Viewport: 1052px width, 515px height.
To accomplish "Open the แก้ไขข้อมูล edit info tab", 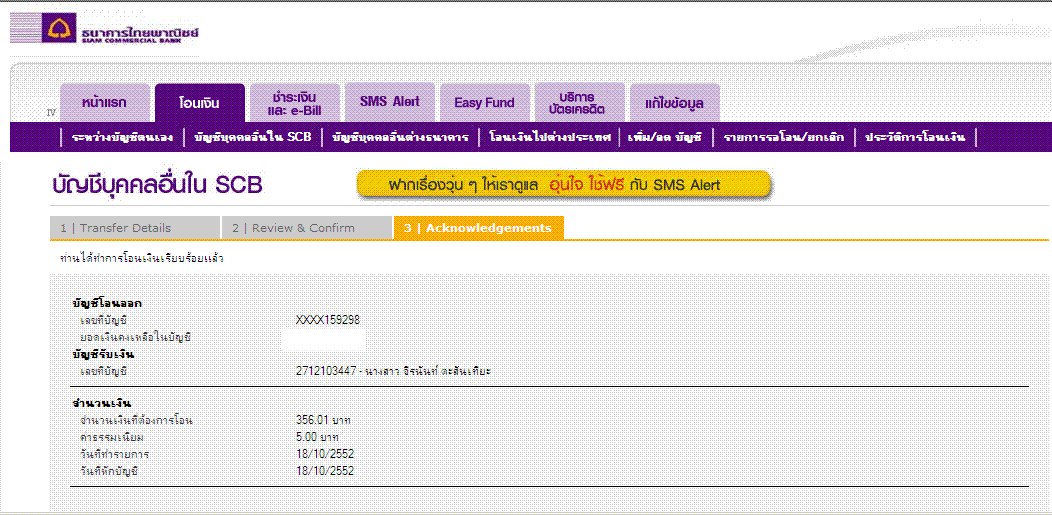I will (675, 103).
